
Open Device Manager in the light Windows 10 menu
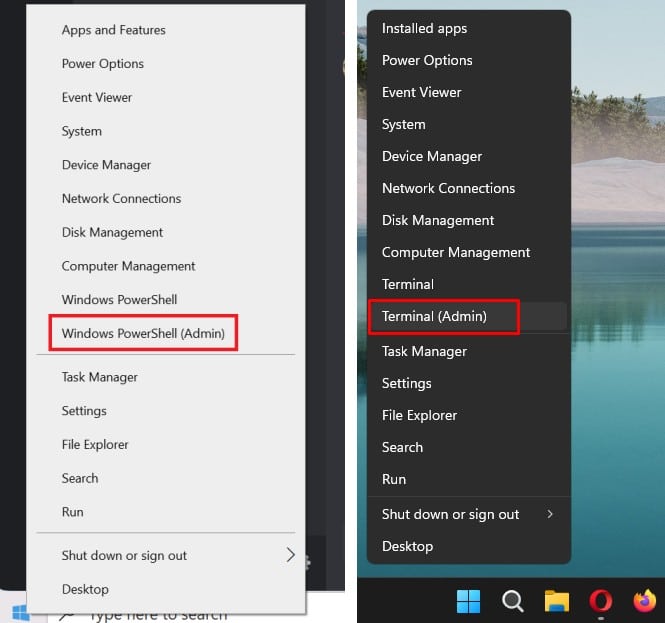click(166, 165)
